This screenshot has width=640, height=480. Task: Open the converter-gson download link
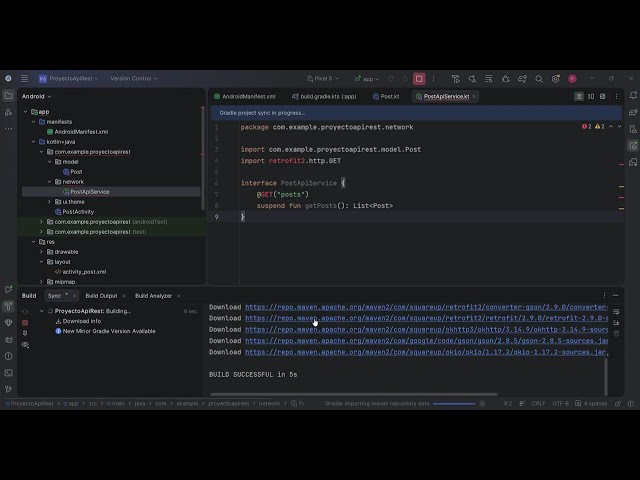[x=427, y=307]
